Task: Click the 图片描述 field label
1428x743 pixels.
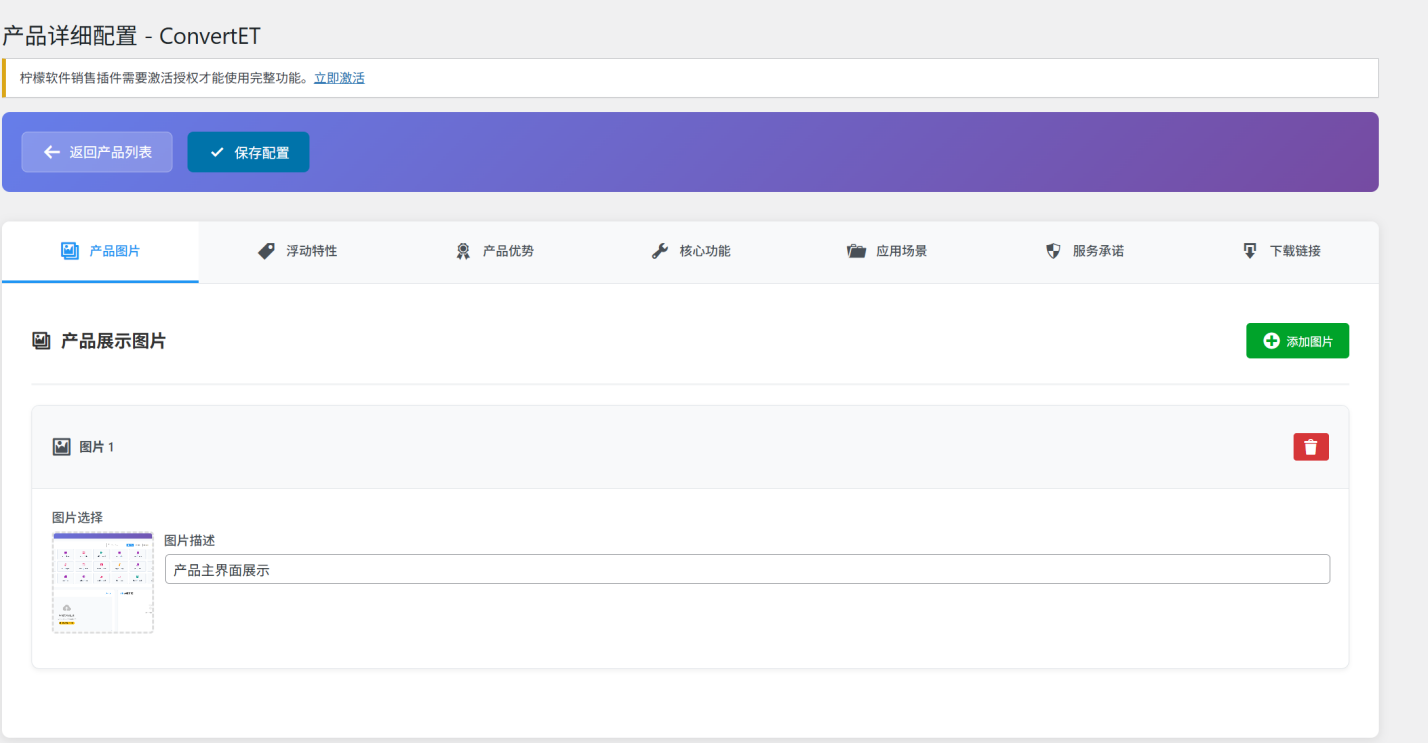Action: 190,541
